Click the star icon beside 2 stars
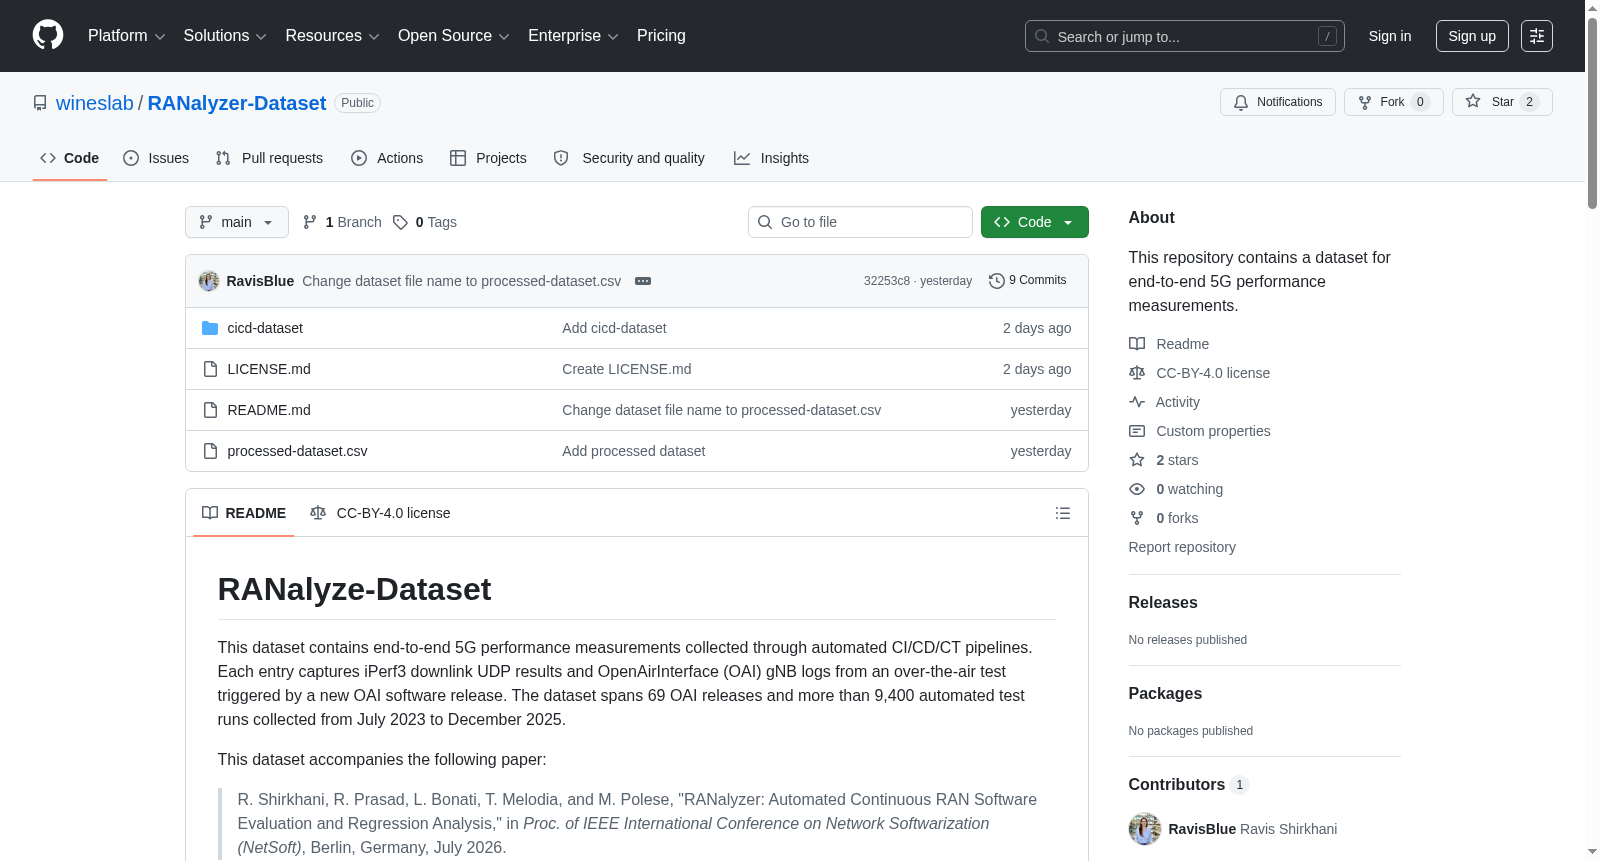Viewport: 1600px width, 861px height. (x=1137, y=460)
